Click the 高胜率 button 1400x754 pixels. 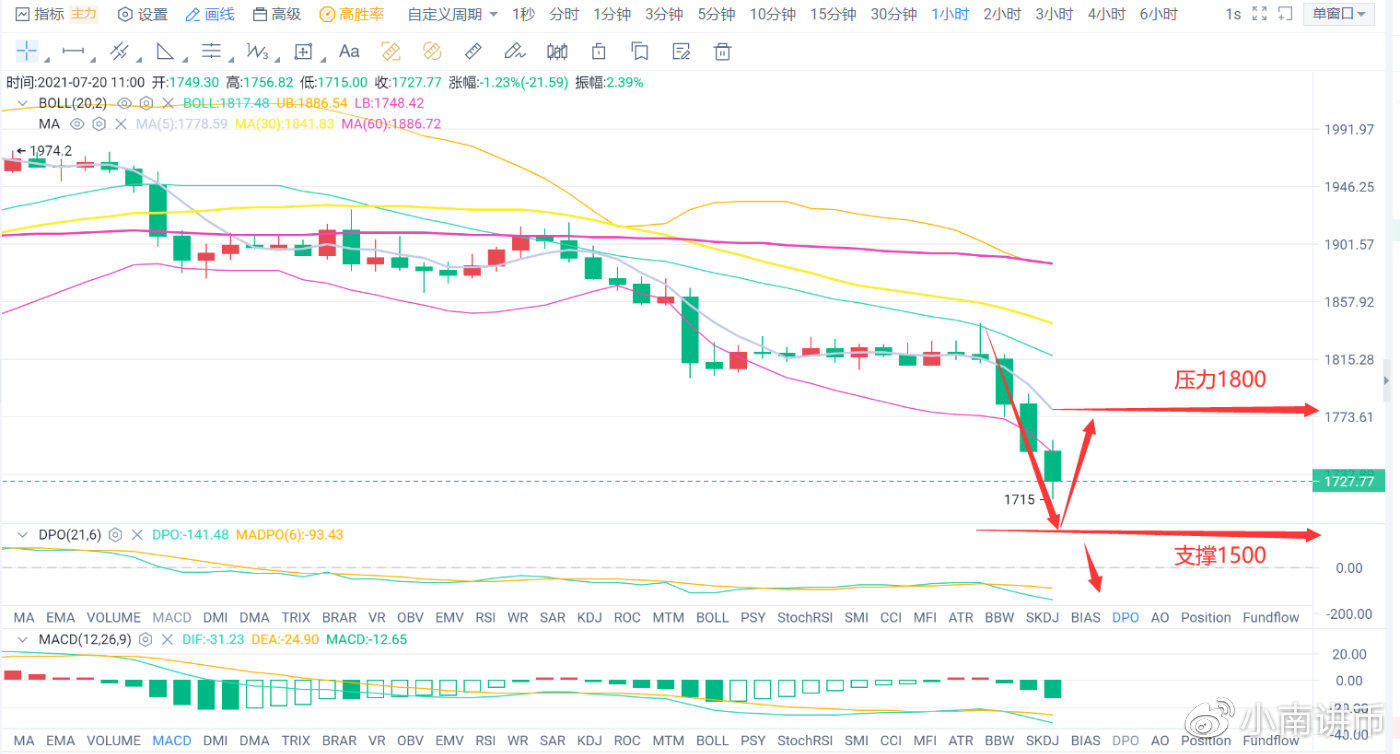[350, 14]
